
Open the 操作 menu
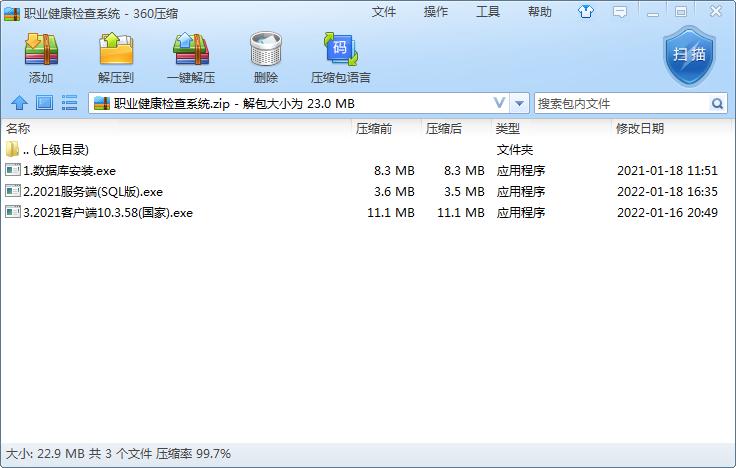click(436, 12)
